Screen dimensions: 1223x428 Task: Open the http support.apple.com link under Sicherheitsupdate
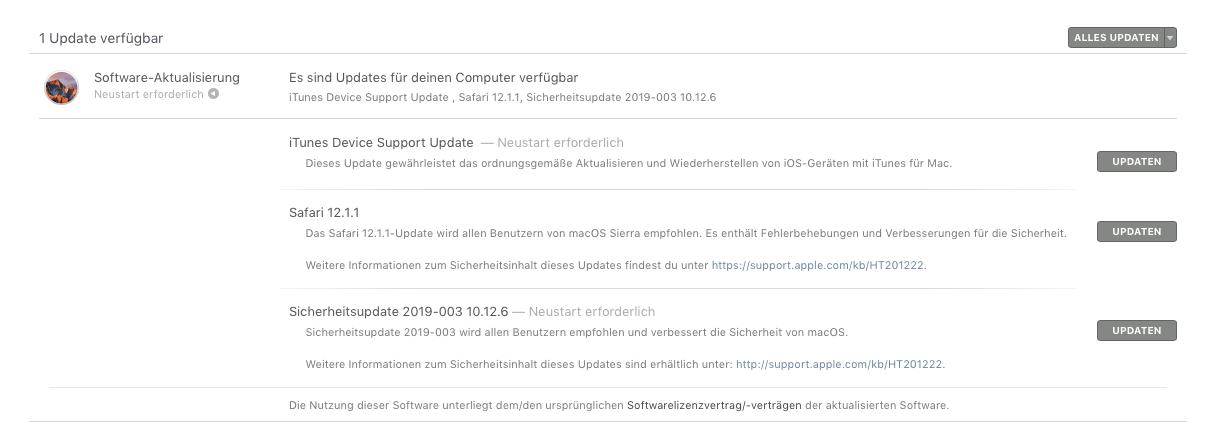(839, 365)
